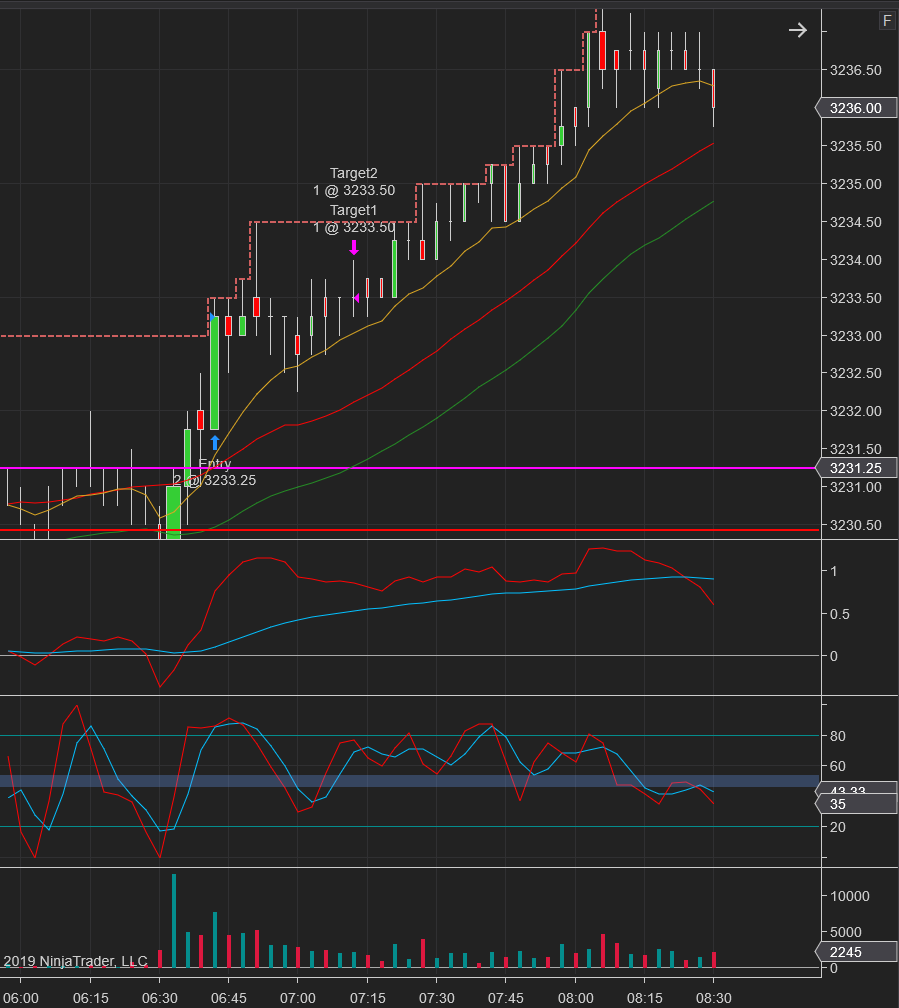Click the 3233.00 price axis label
The width and height of the screenshot is (899, 1008).
tap(856, 336)
